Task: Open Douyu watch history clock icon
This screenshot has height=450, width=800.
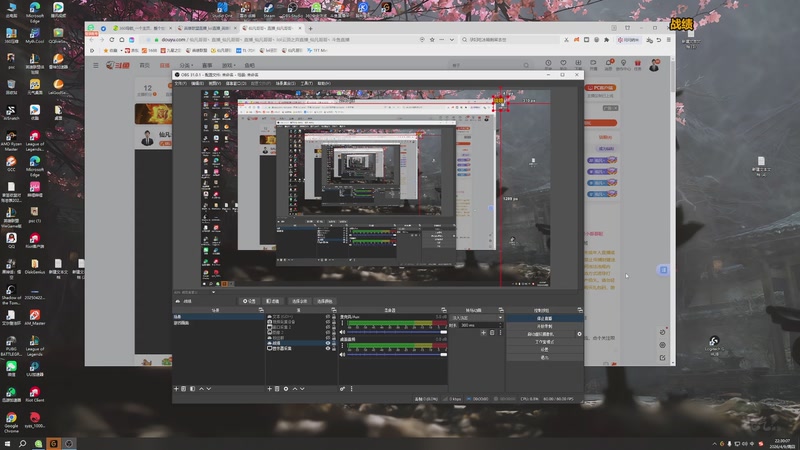Action: point(548,64)
